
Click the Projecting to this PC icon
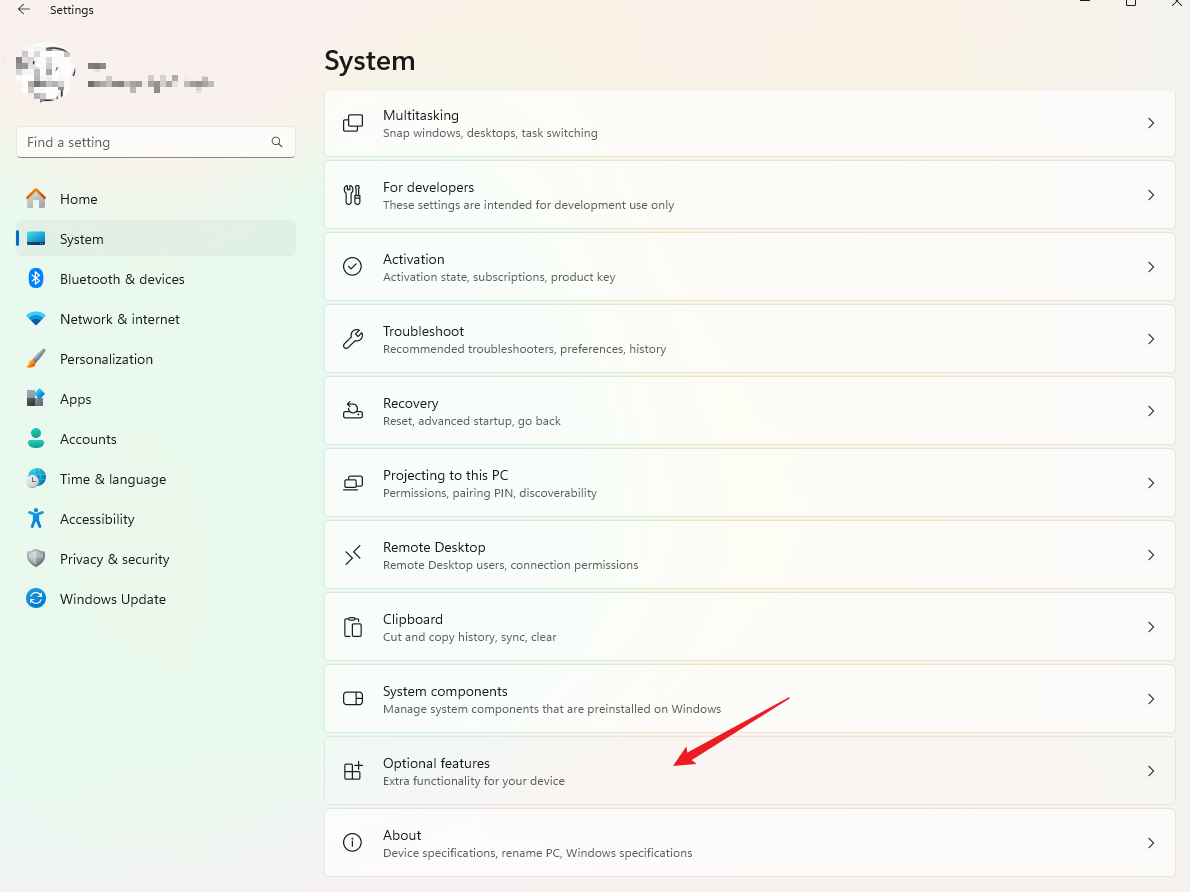353,483
